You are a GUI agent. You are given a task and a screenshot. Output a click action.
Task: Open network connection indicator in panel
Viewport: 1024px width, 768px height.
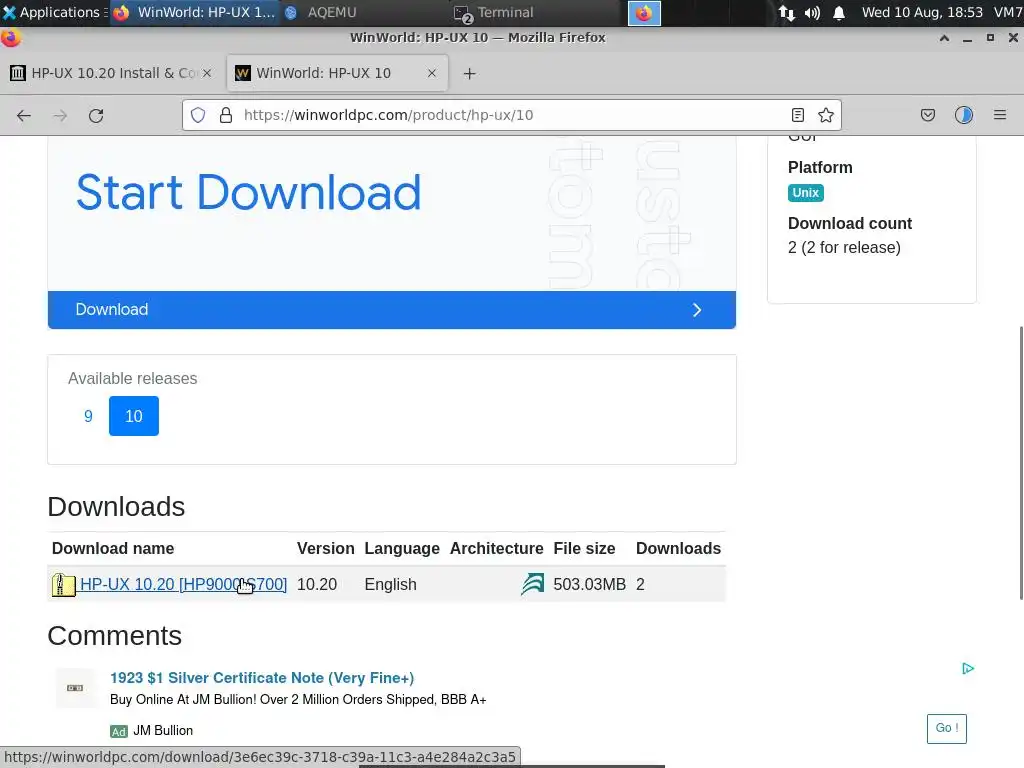(x=787, y=13)
